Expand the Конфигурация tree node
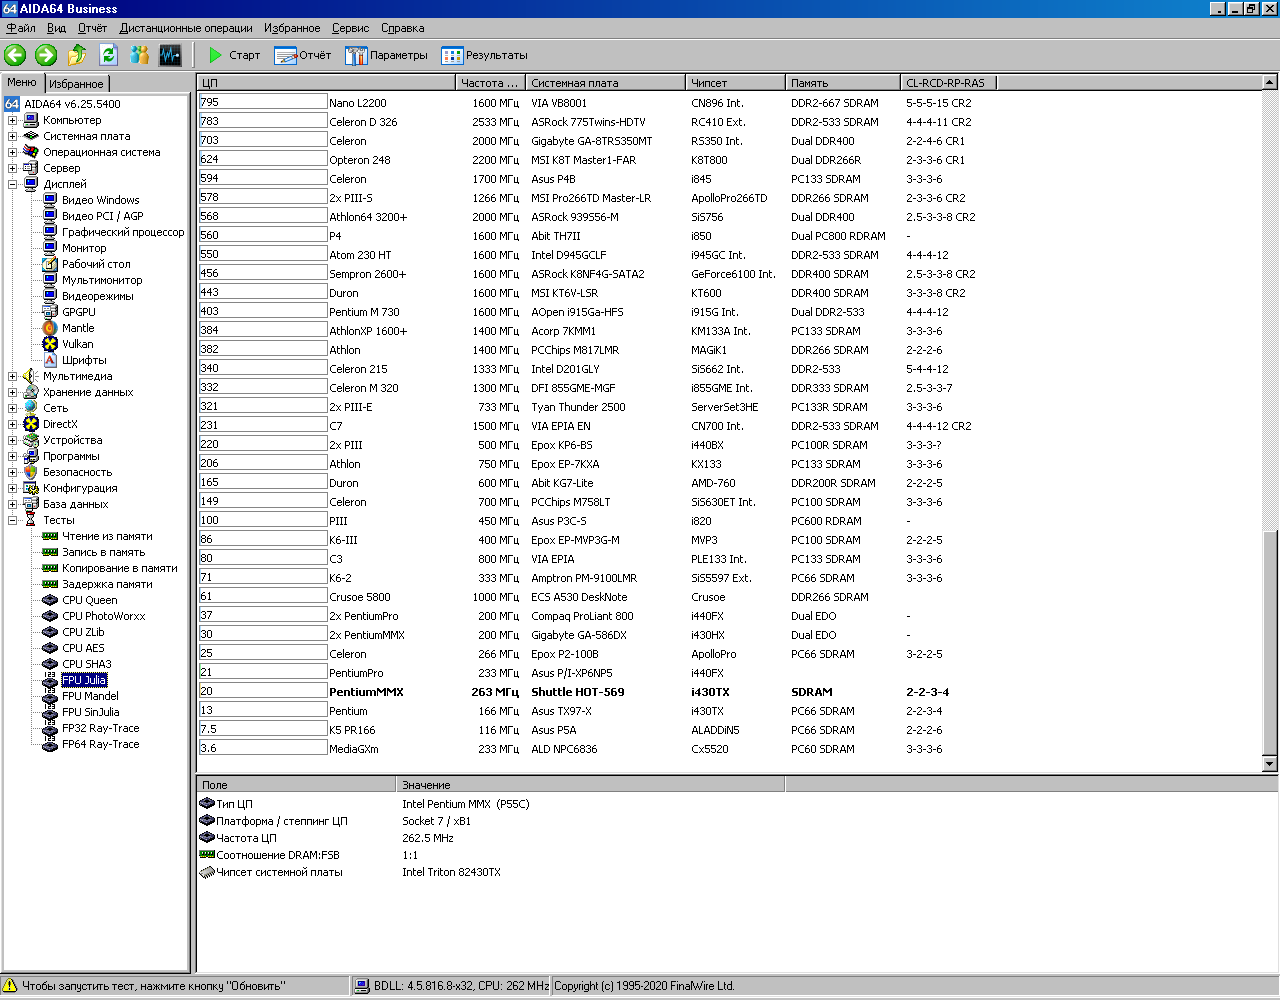Image resolution: width=1280 pixels, height=1000 pixels. pos(13,488)
